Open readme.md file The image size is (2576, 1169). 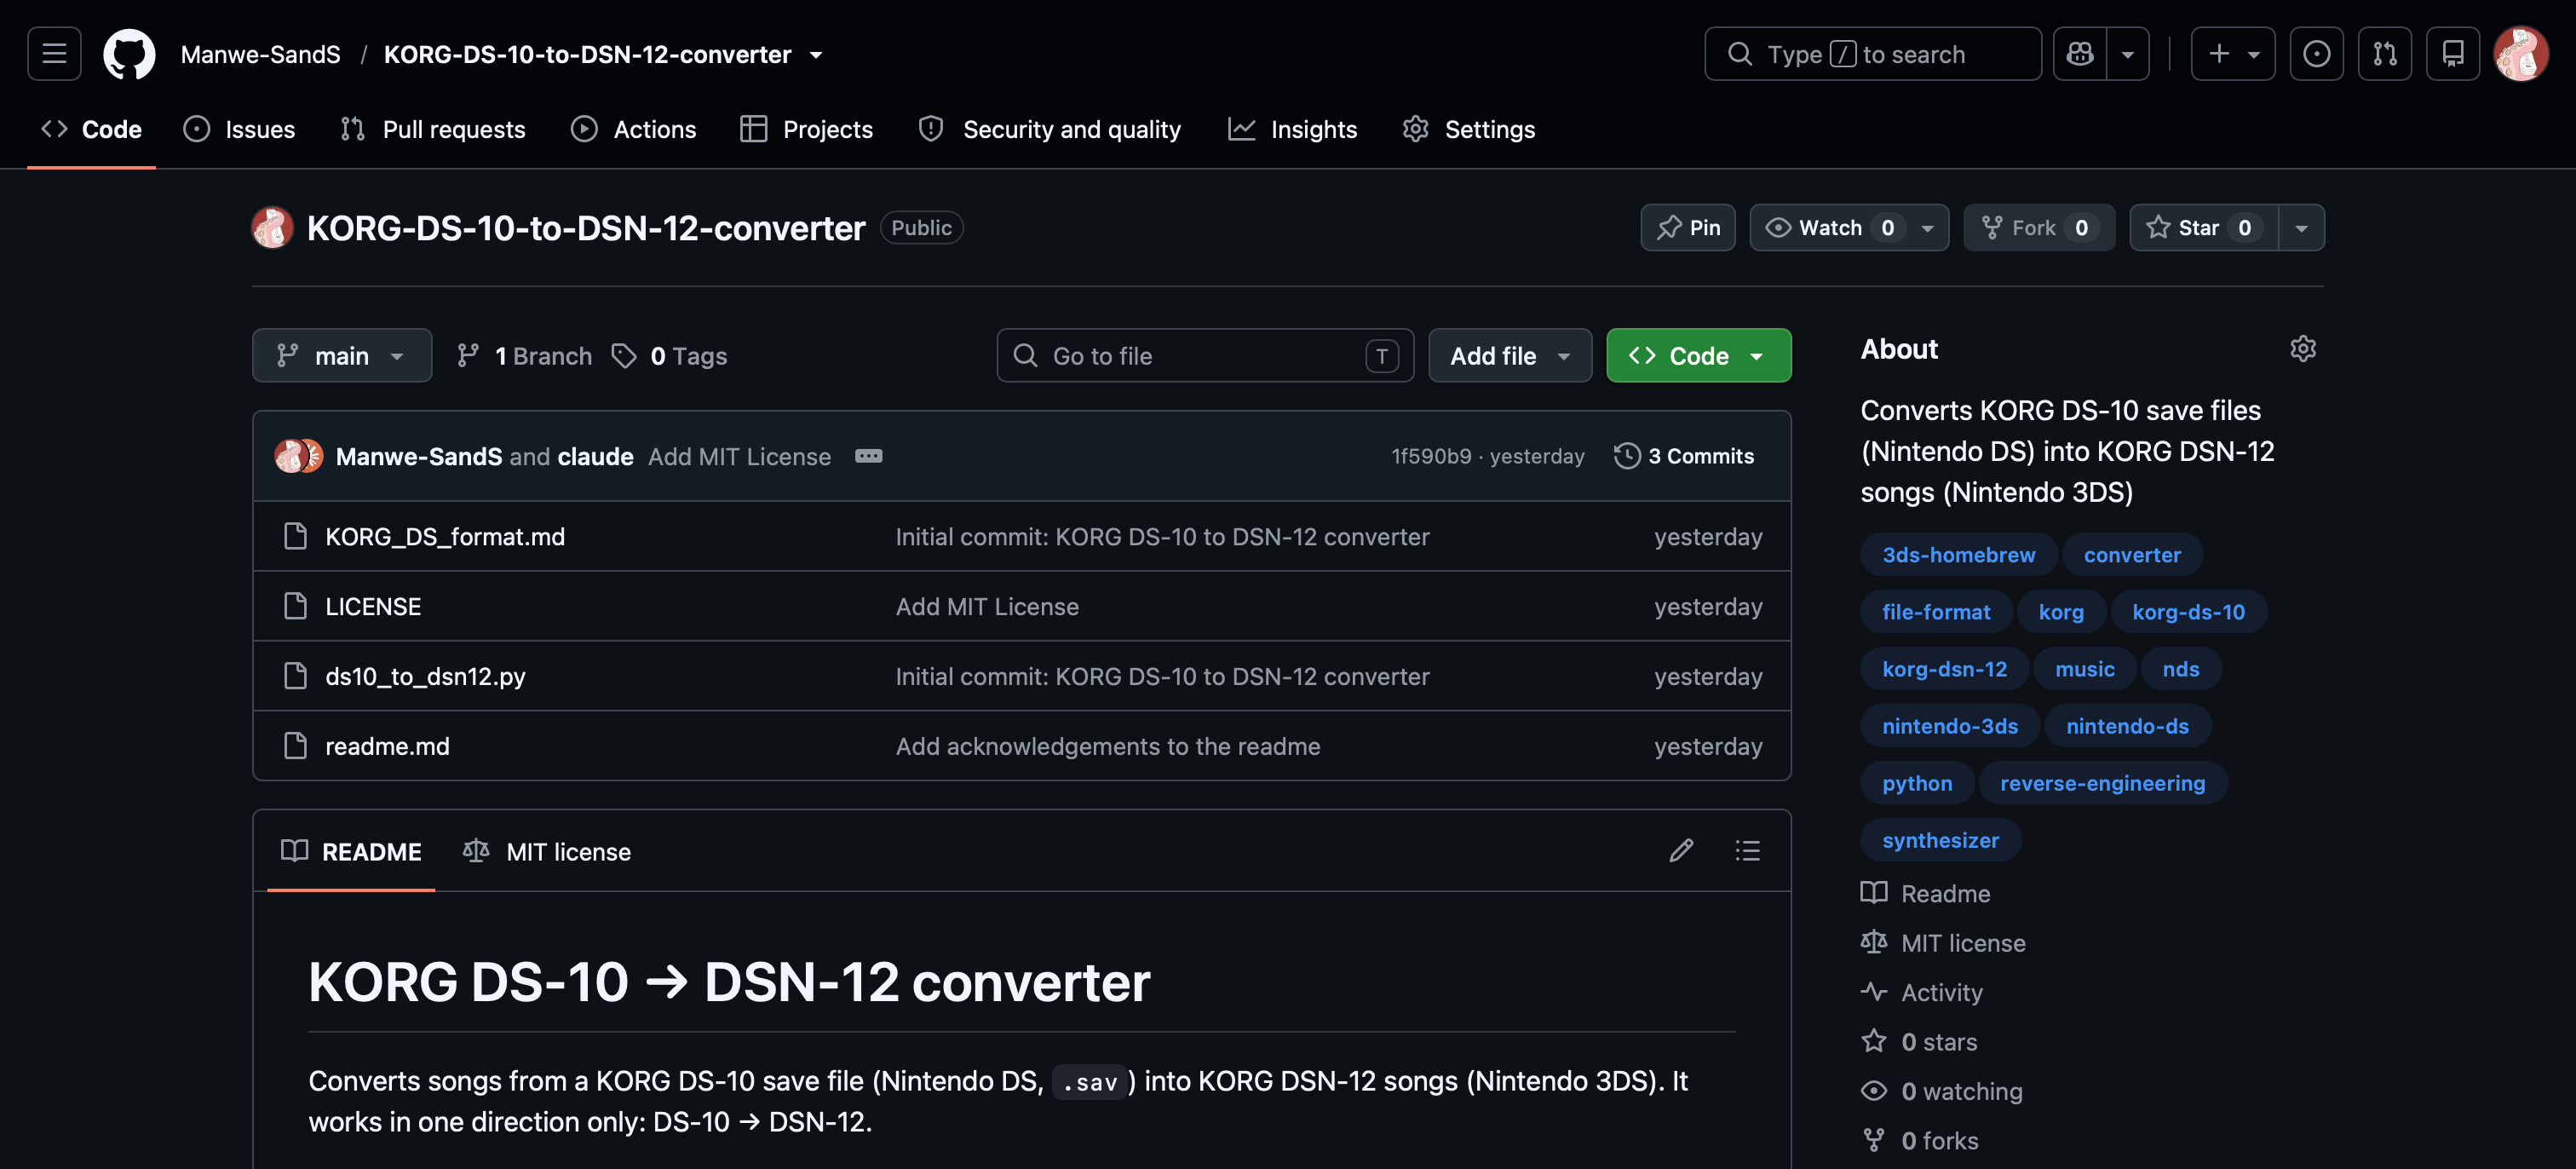(x=387, y=746)
